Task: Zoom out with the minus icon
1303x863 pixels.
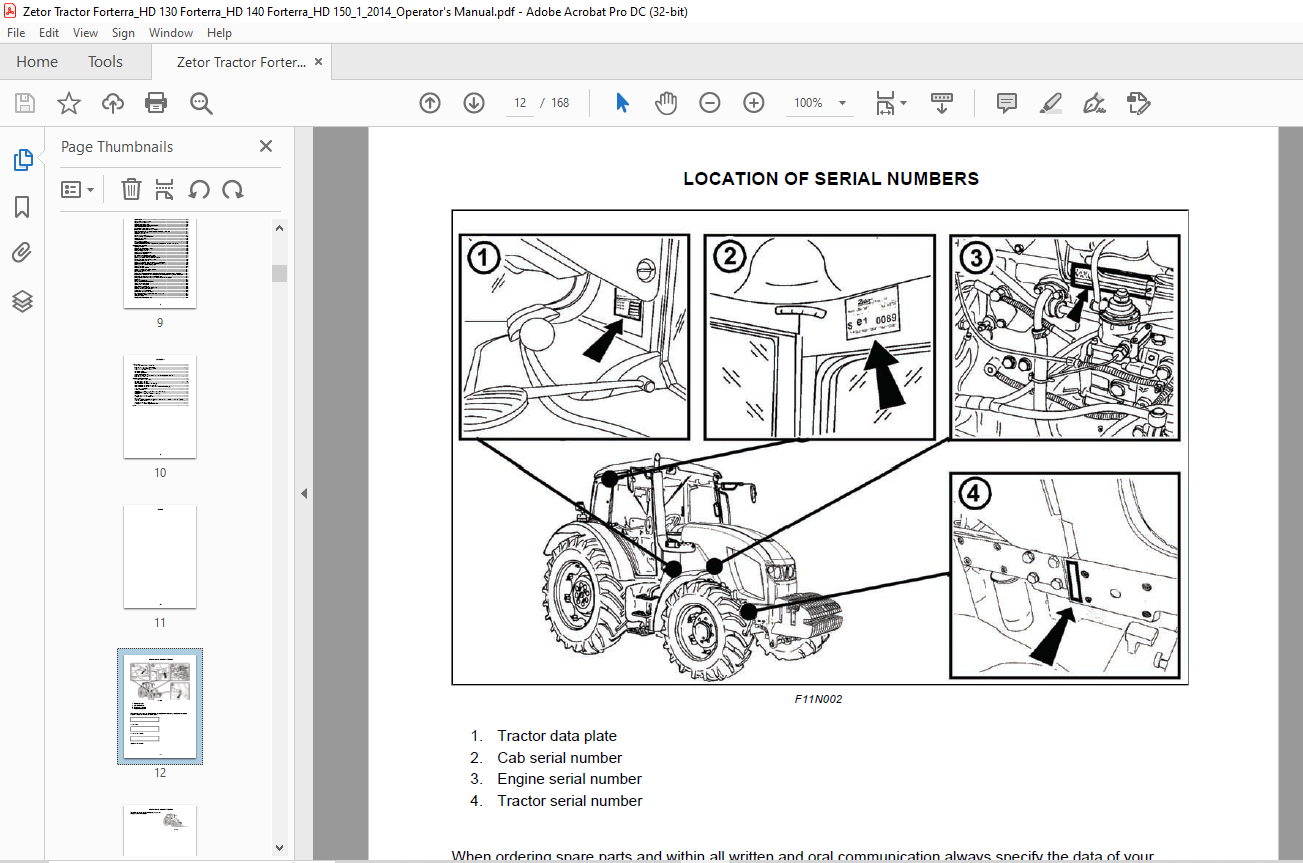Action: pos(710,103)
